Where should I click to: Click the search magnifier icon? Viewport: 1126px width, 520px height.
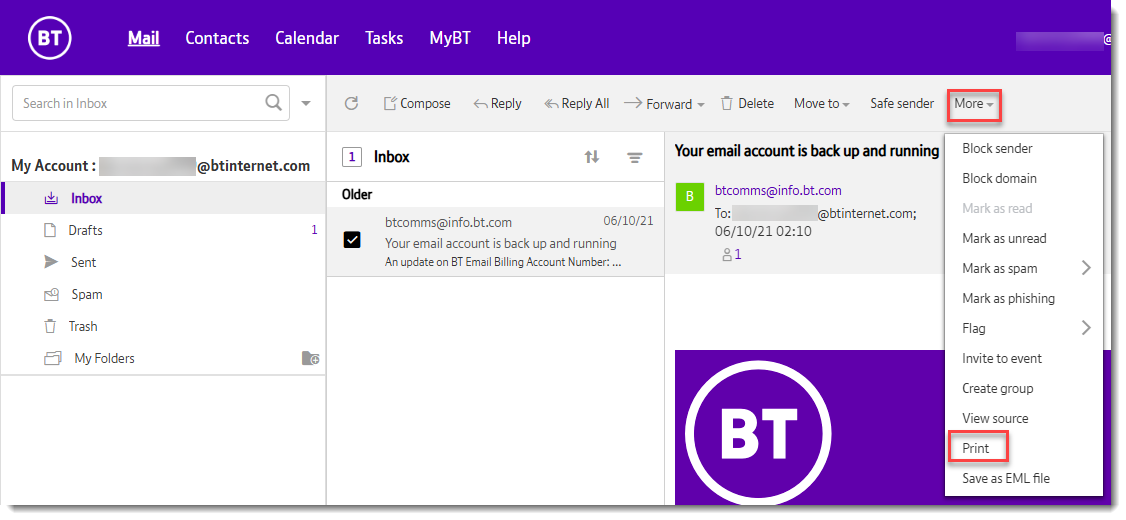tap(274, 103)
